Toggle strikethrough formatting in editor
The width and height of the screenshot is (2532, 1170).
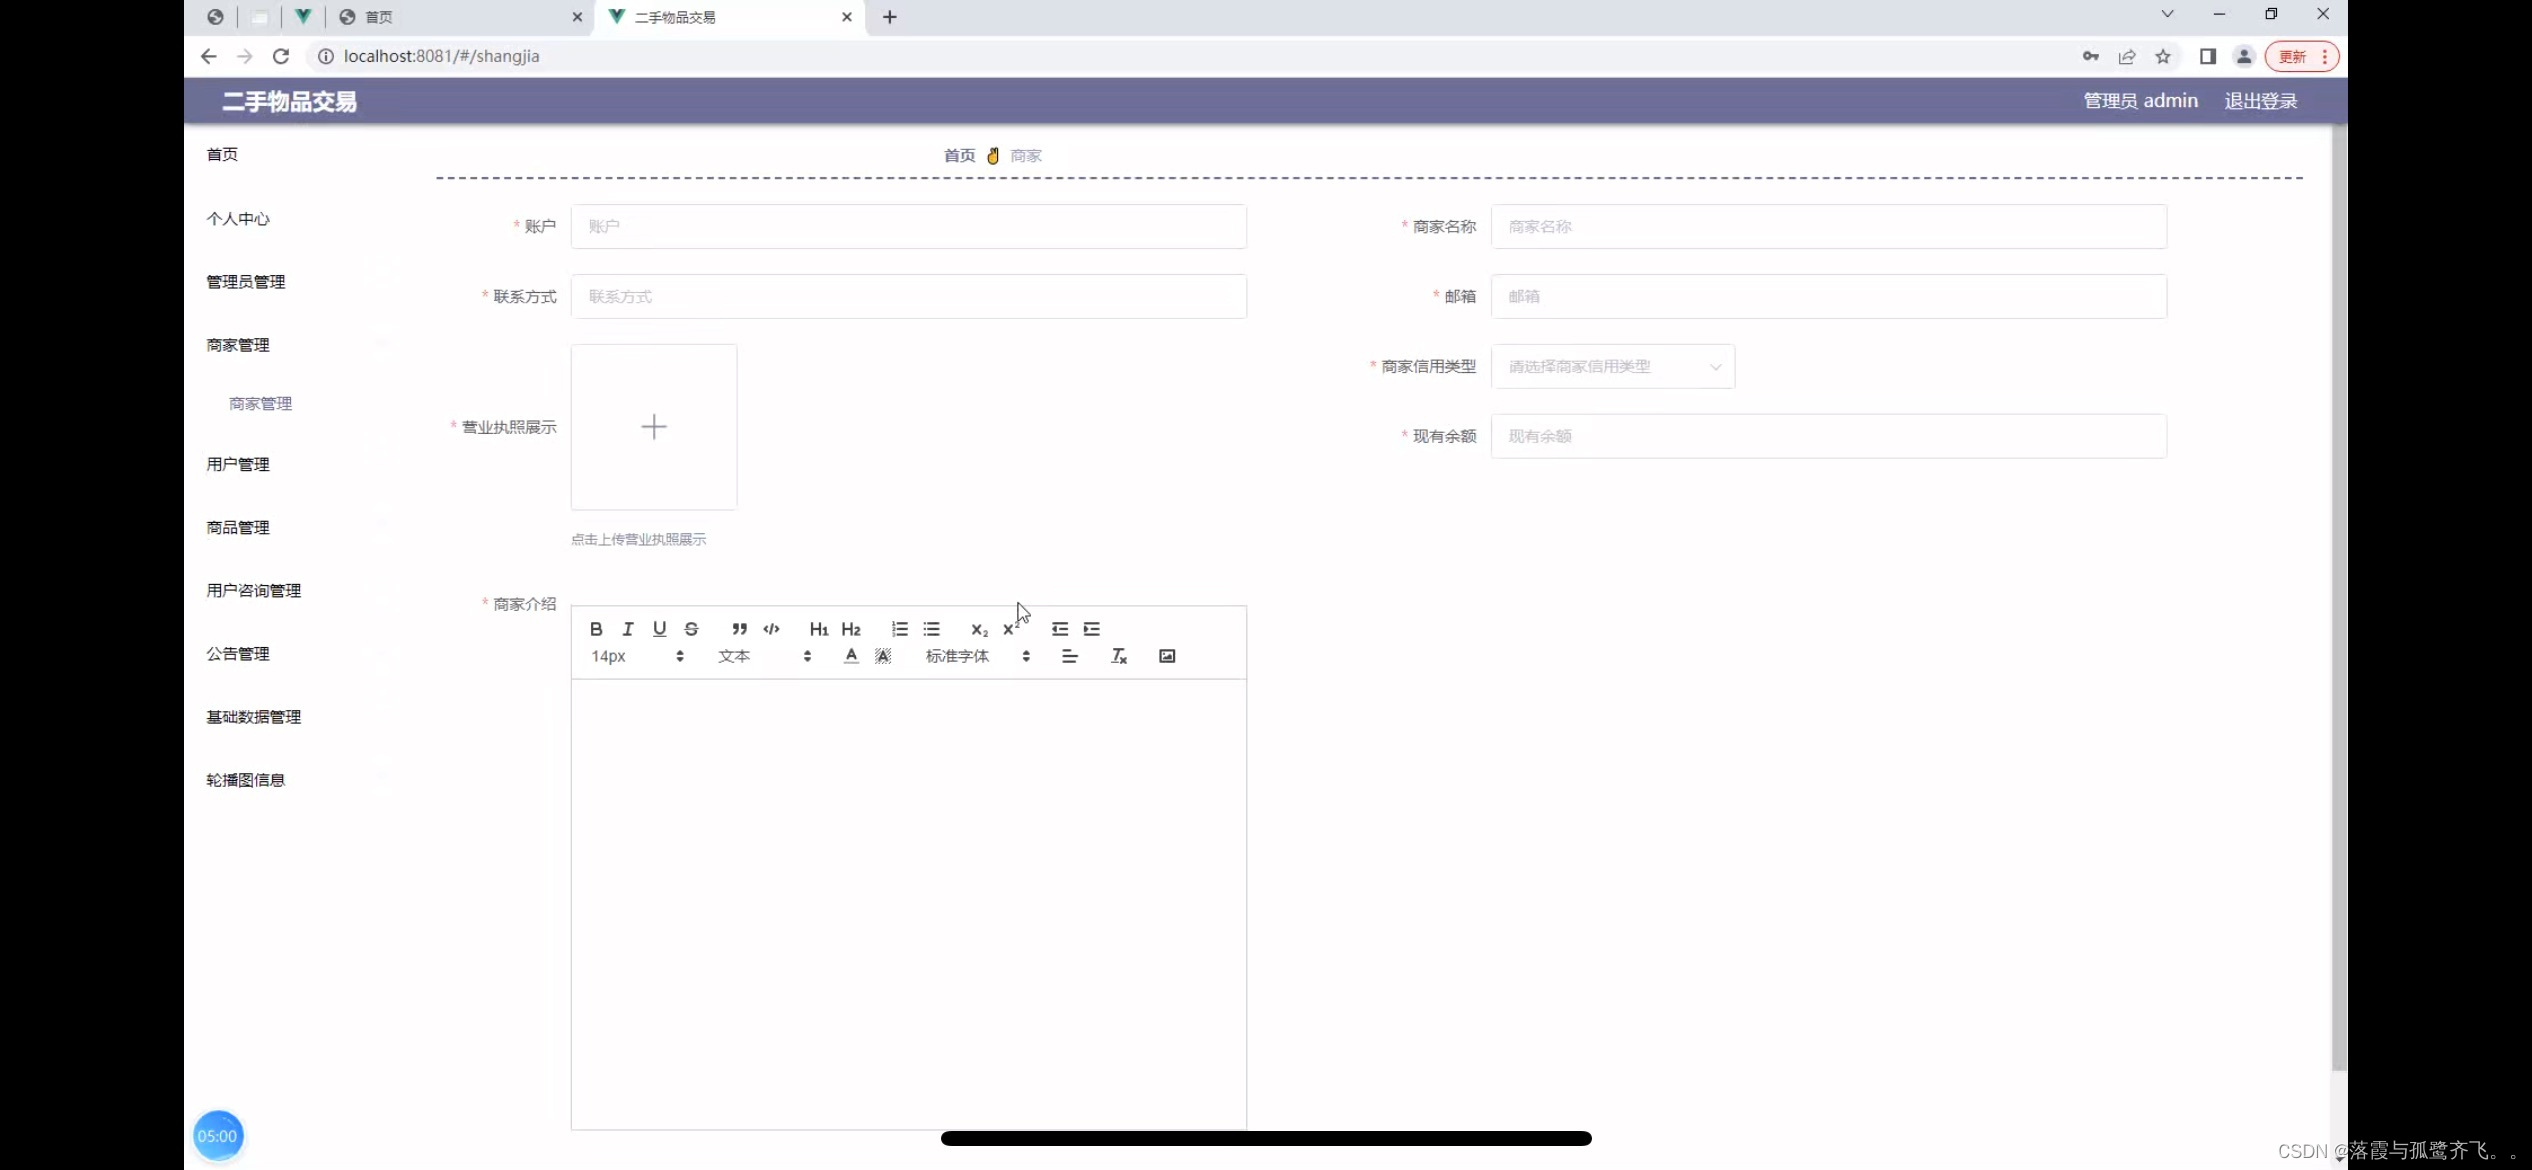point(691,629)
